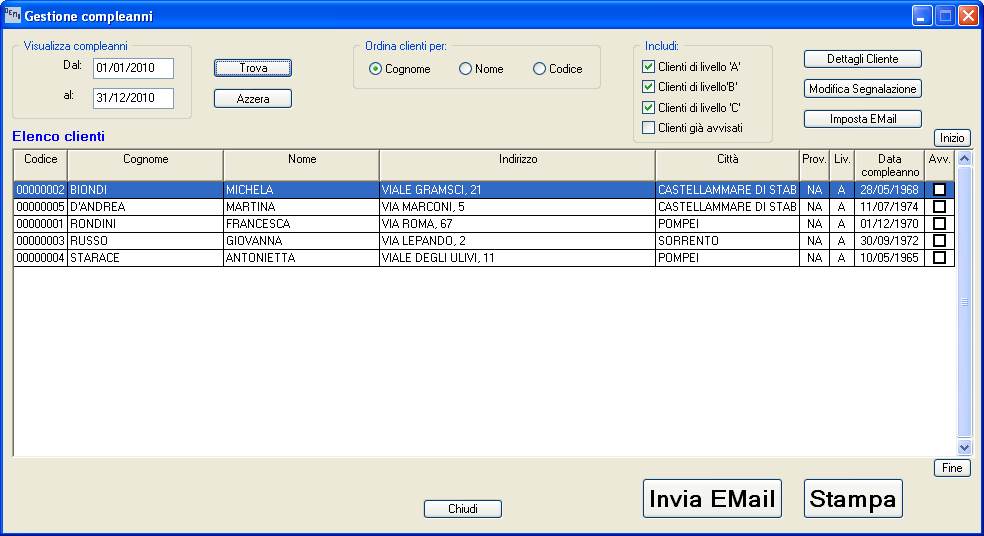Print the list with Stampa
Image resolution: width=984 pixels, height=536 pixels.
click(853, 498)
